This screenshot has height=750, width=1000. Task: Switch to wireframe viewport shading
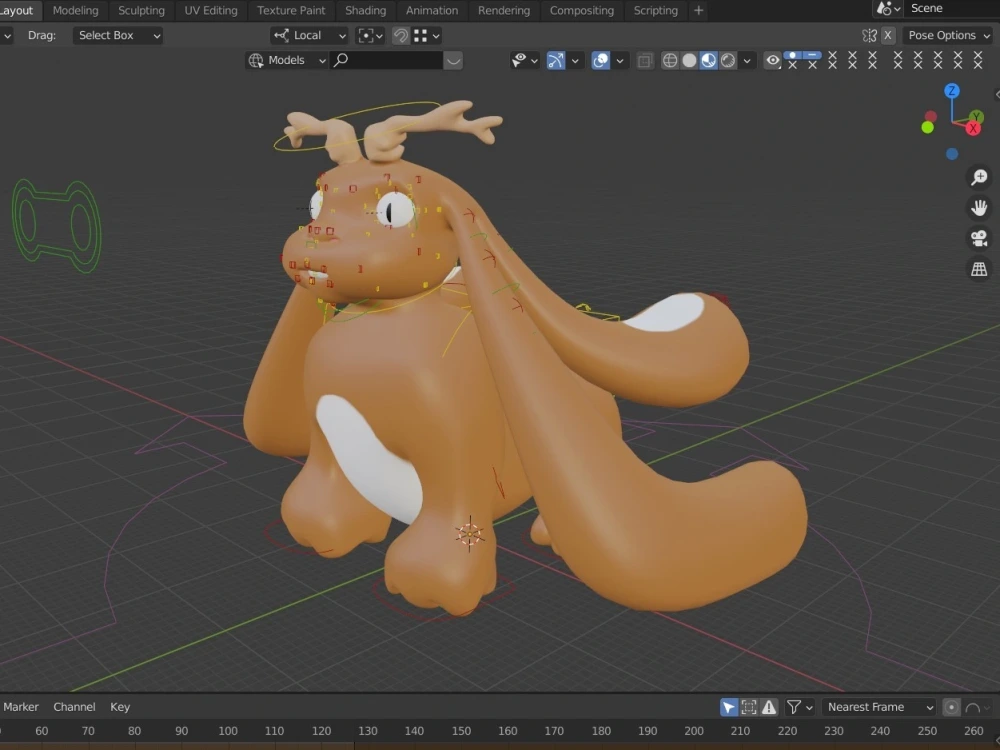click(x=670, y=60)
